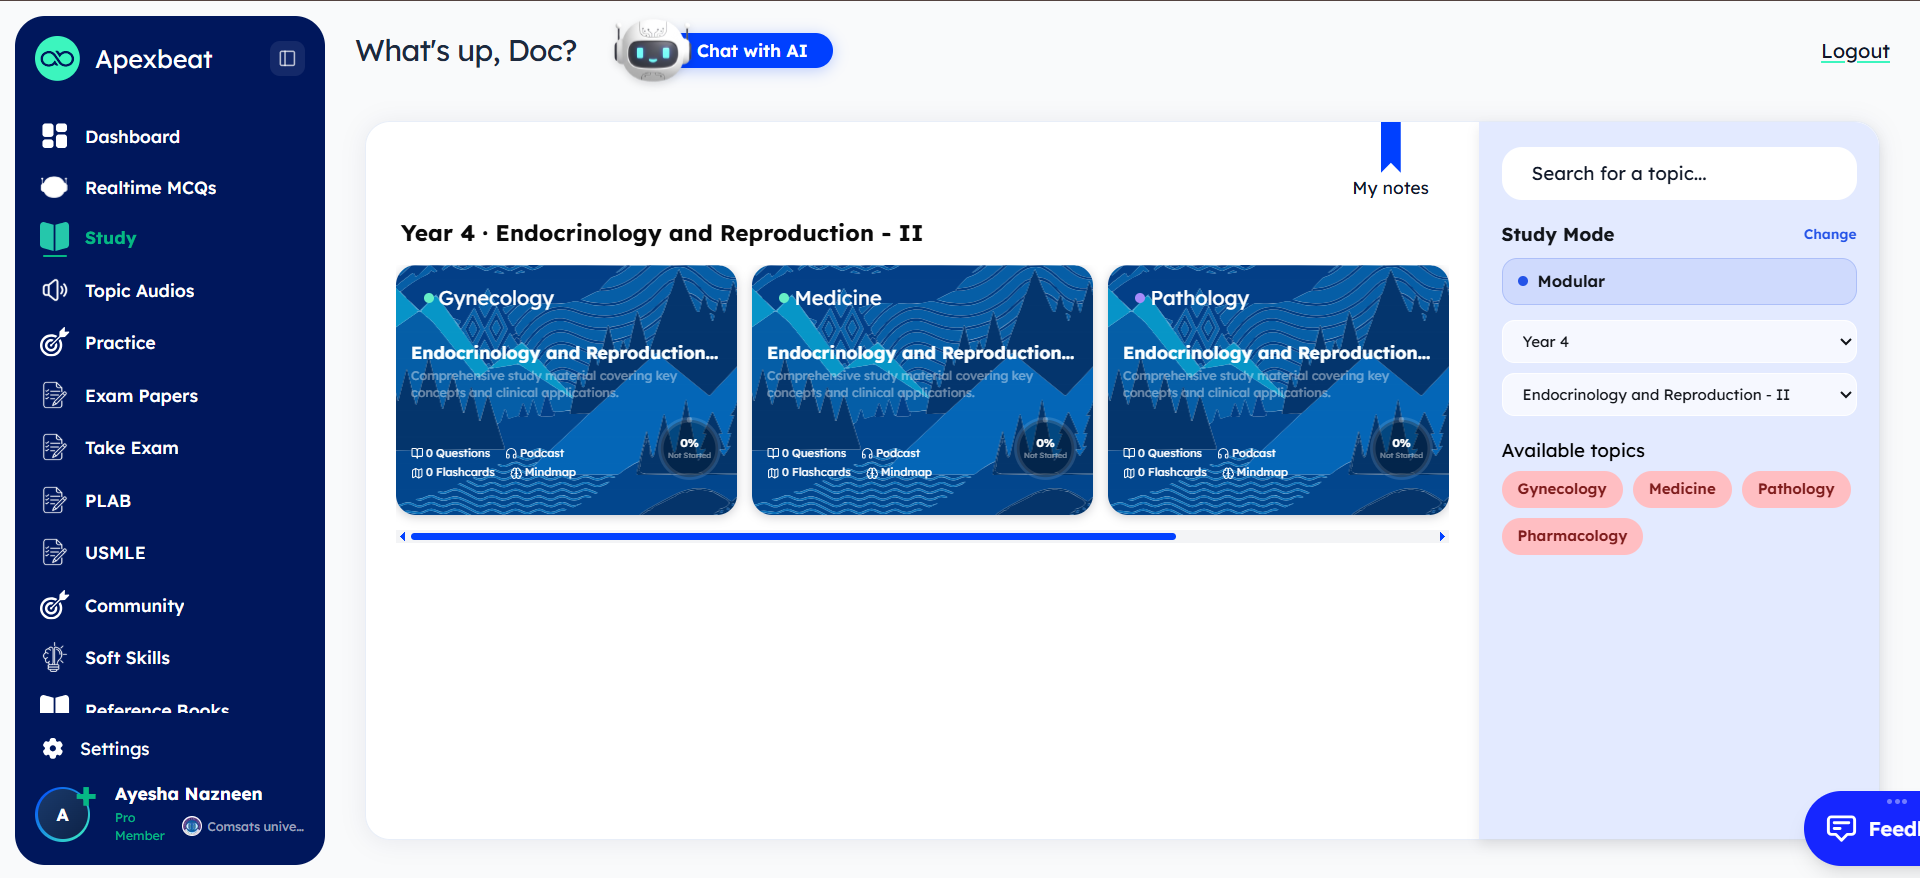Open the Feedback chat button
The width and height of the screenshot is (1920, 878).
[1862, 828]
